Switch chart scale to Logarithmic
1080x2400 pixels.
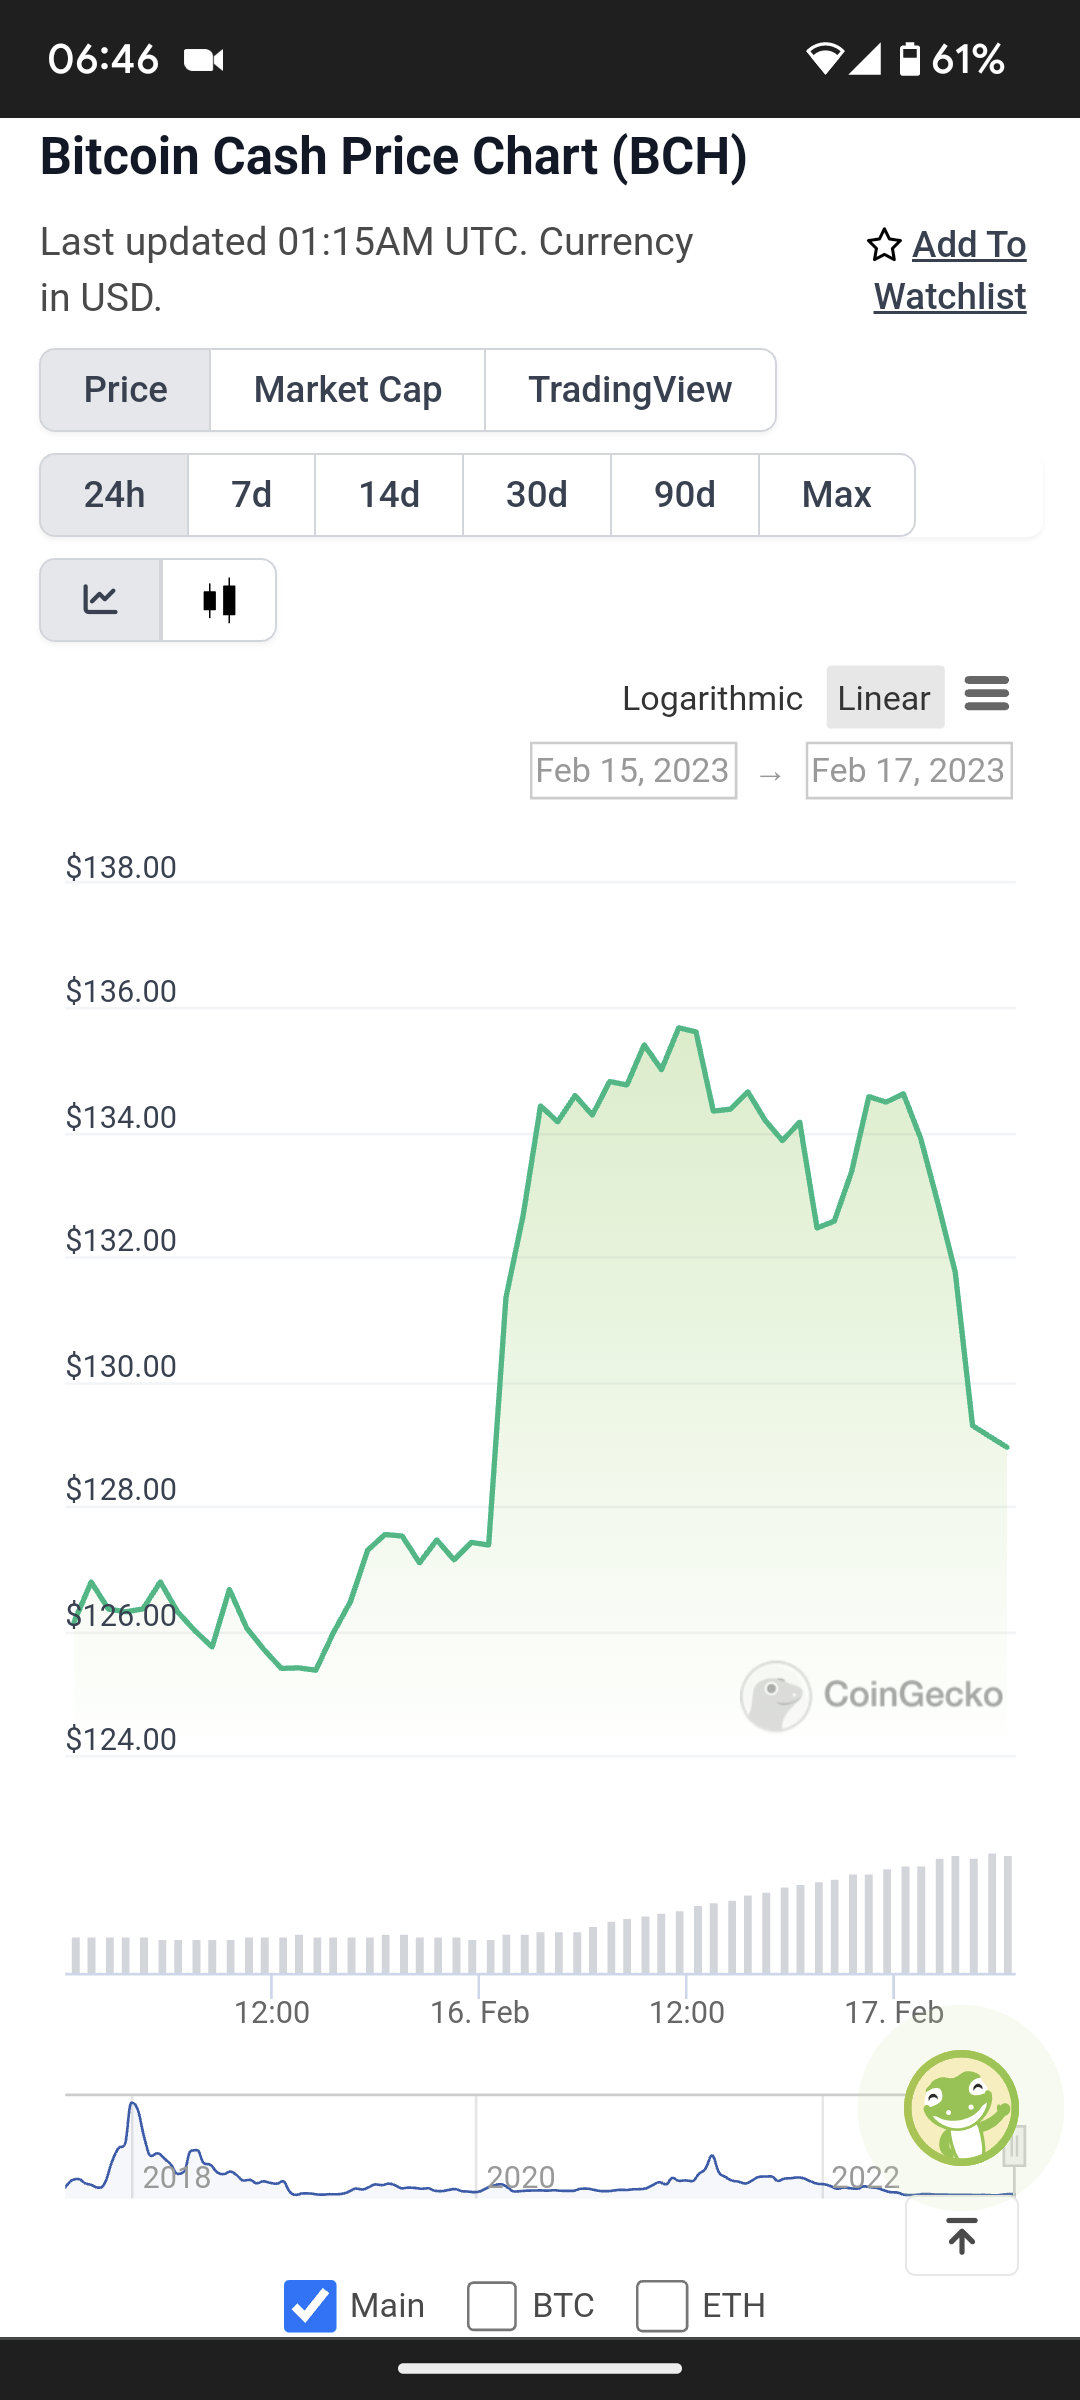point(712,698)
